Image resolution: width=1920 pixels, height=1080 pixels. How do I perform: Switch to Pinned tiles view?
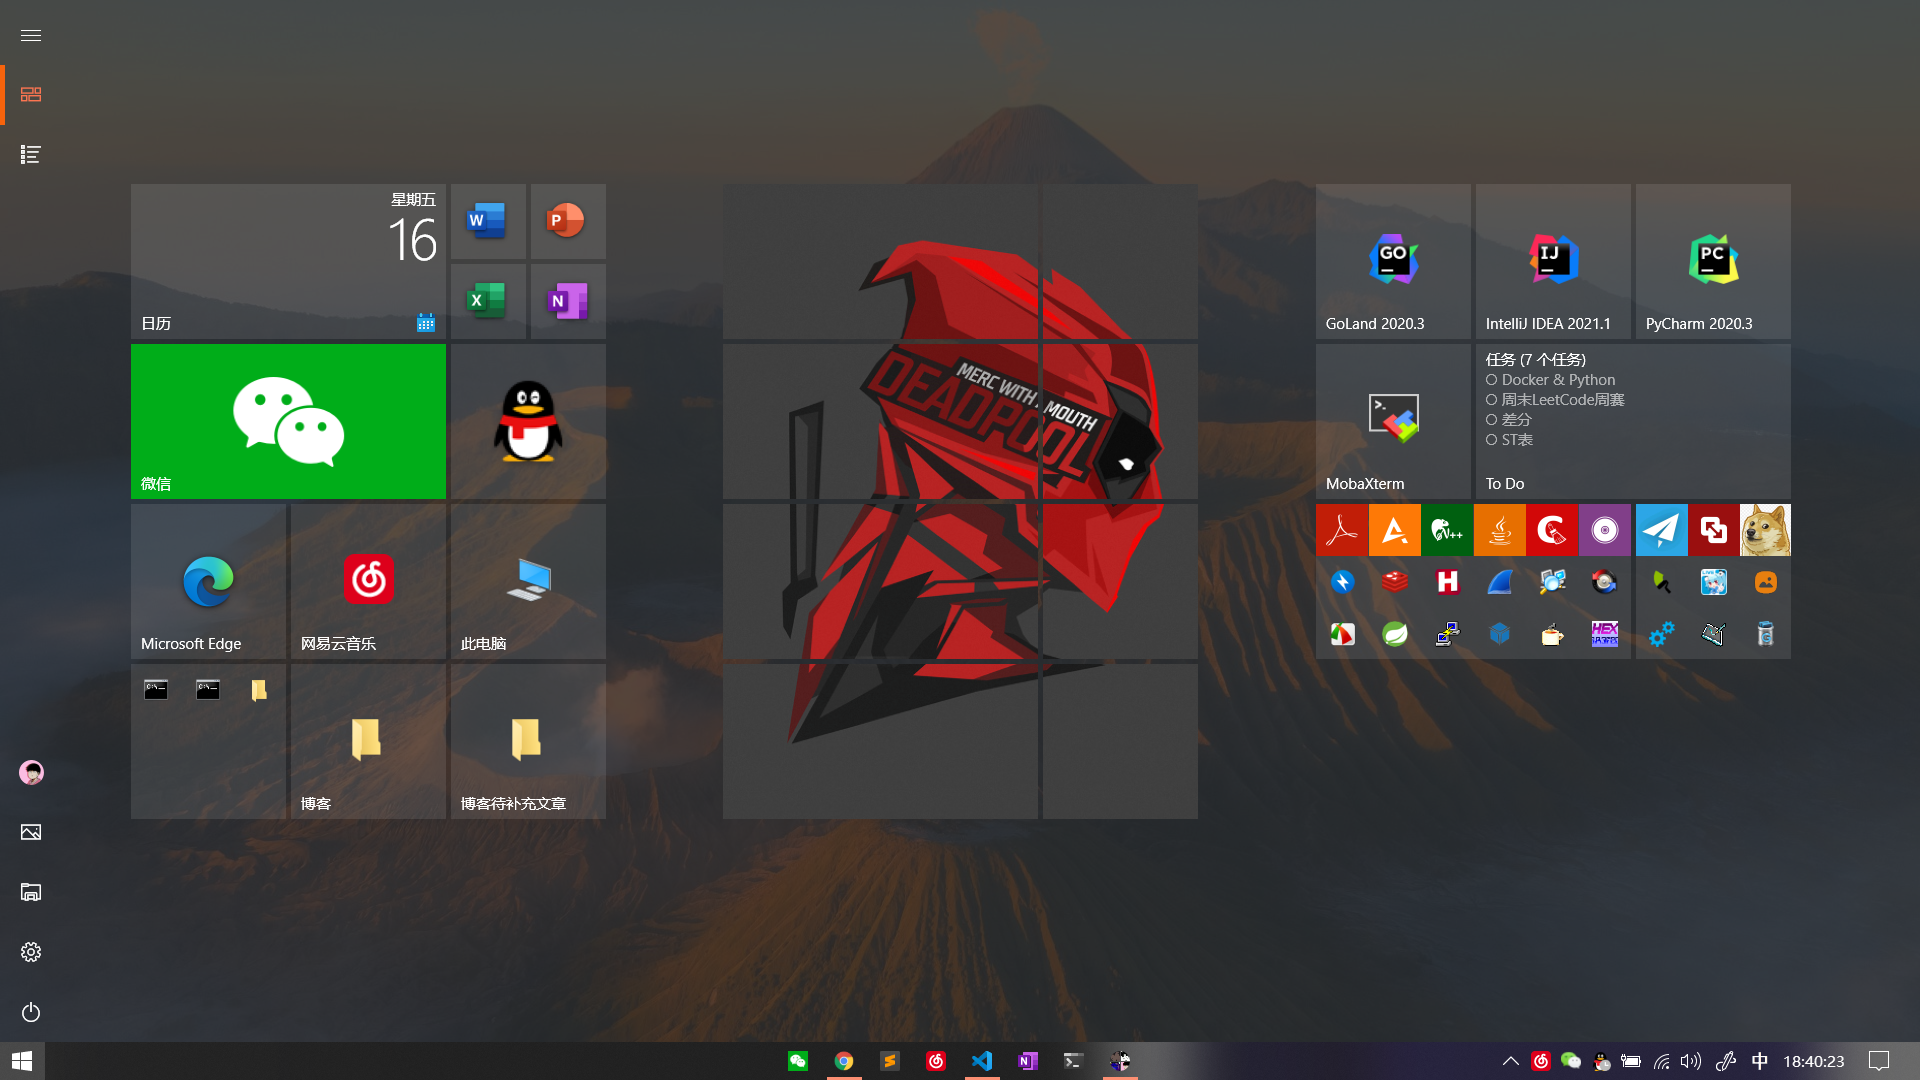coord(31,95)
